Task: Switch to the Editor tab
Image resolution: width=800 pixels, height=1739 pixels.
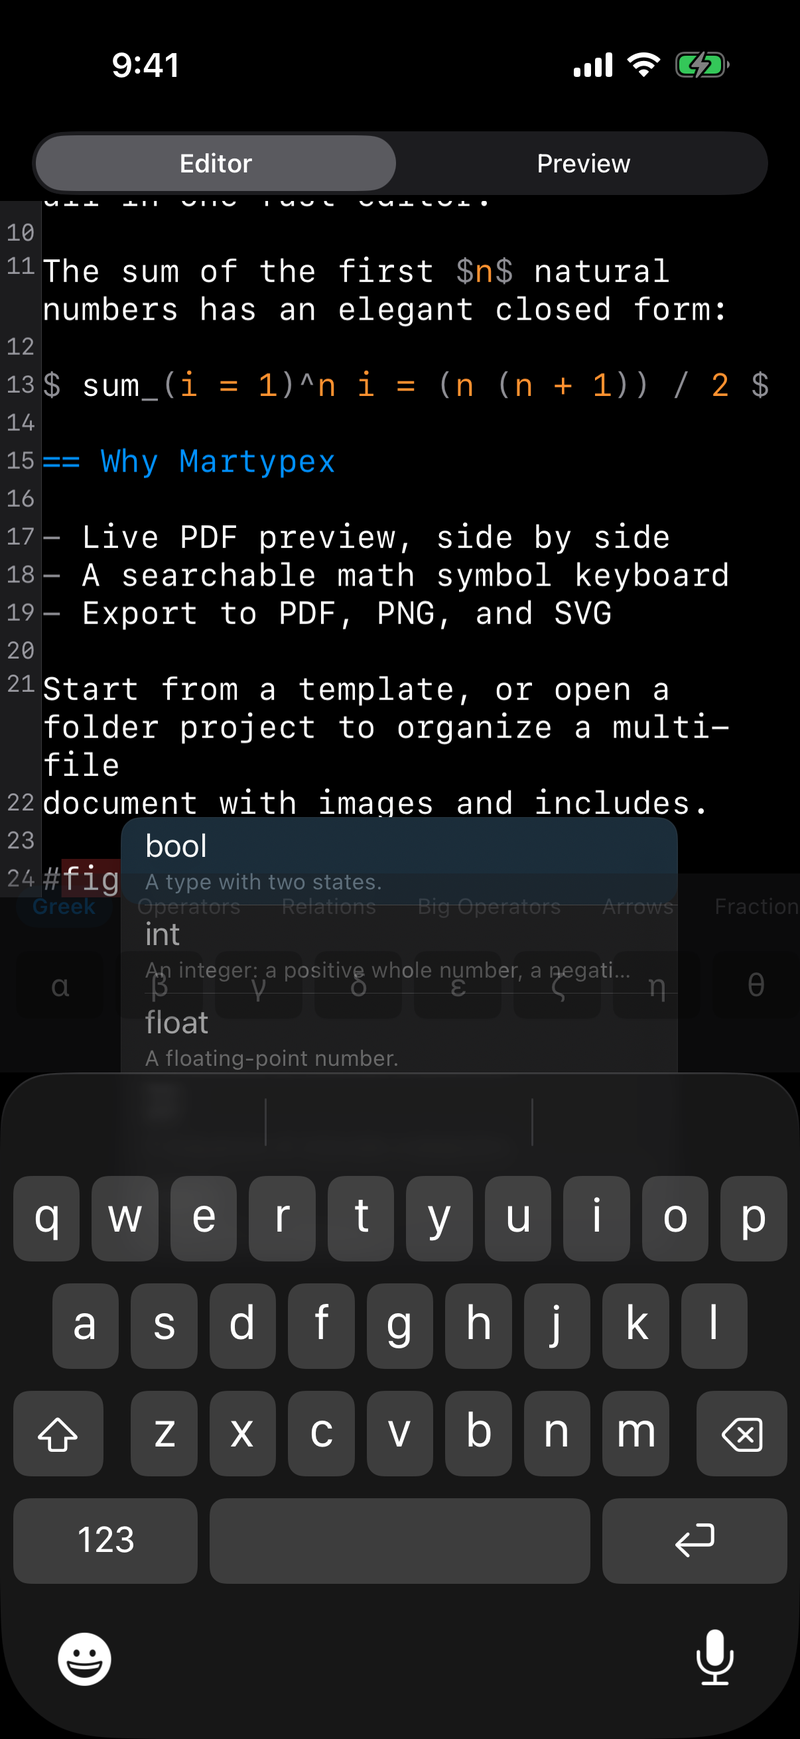Action: tap(216, 163)
